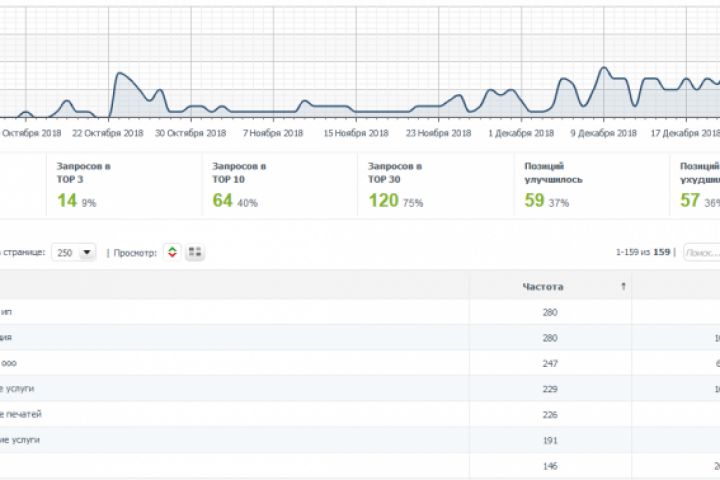Select the row with frequency 229
The image size is (720, 480).
click(360, 389)
